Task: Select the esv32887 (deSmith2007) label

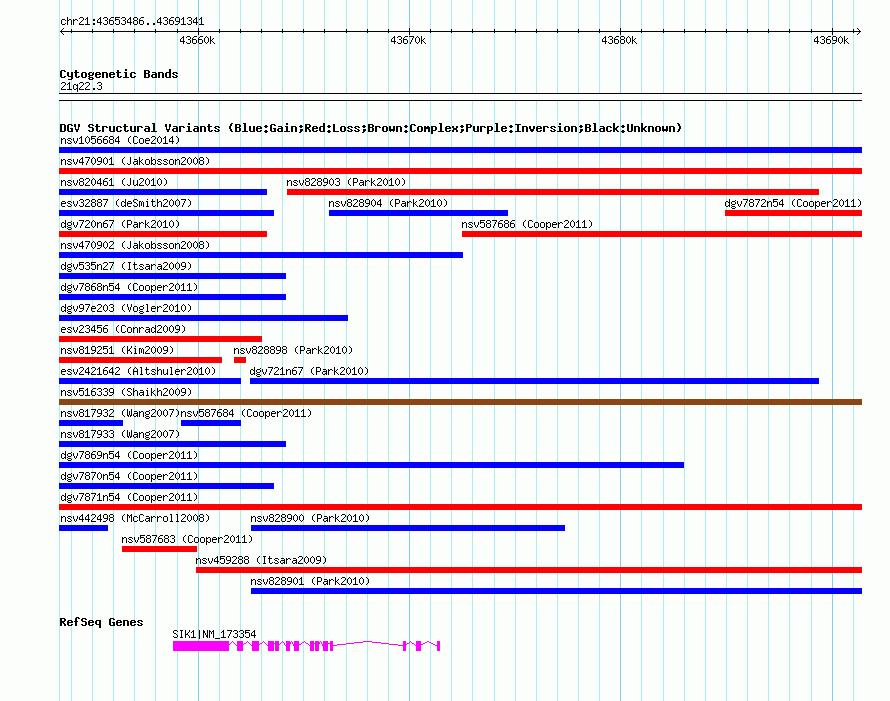Action: 126,203
